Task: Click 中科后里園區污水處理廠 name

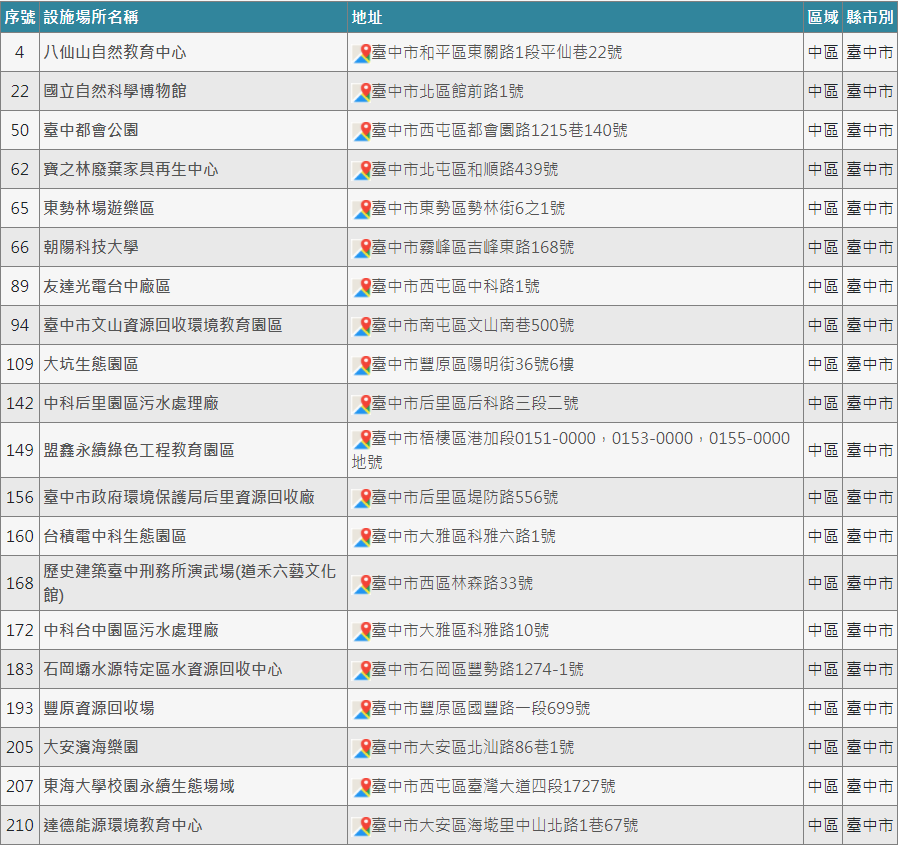Action: click(x=131, y=403)
